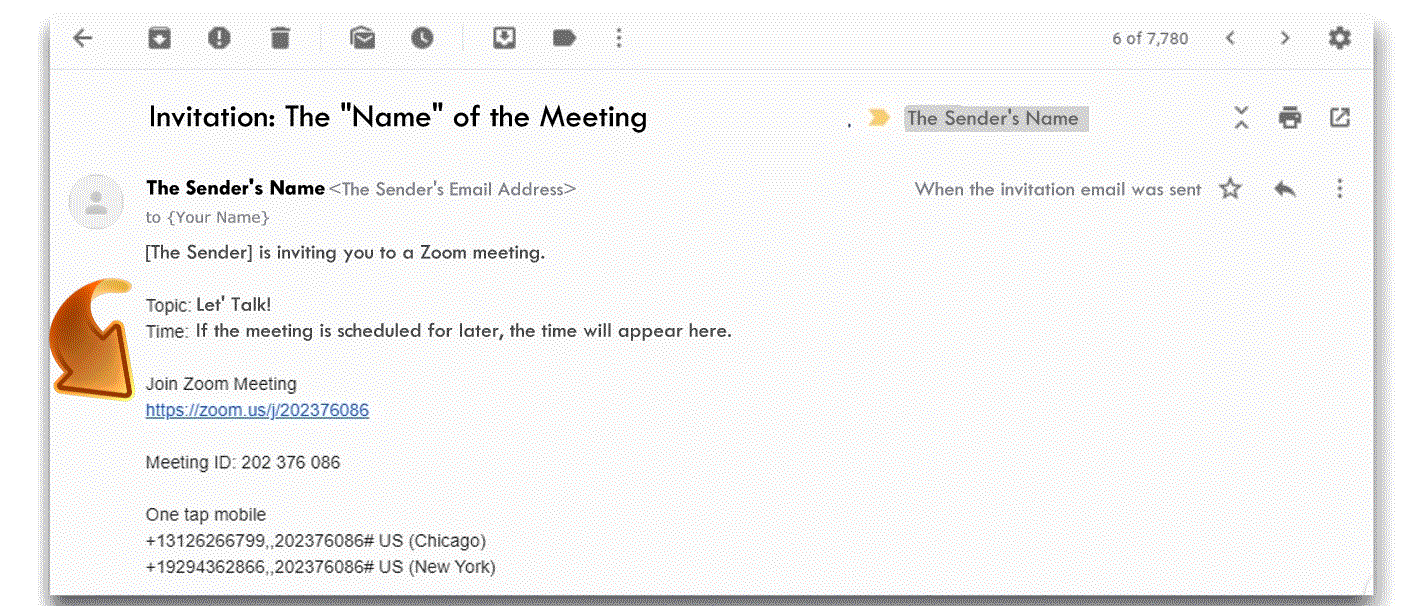Image resolution: width=1425 pixels, height=606 pixels.
Task: Reply to The Sender's message
Action: (x=1285, y=188)
